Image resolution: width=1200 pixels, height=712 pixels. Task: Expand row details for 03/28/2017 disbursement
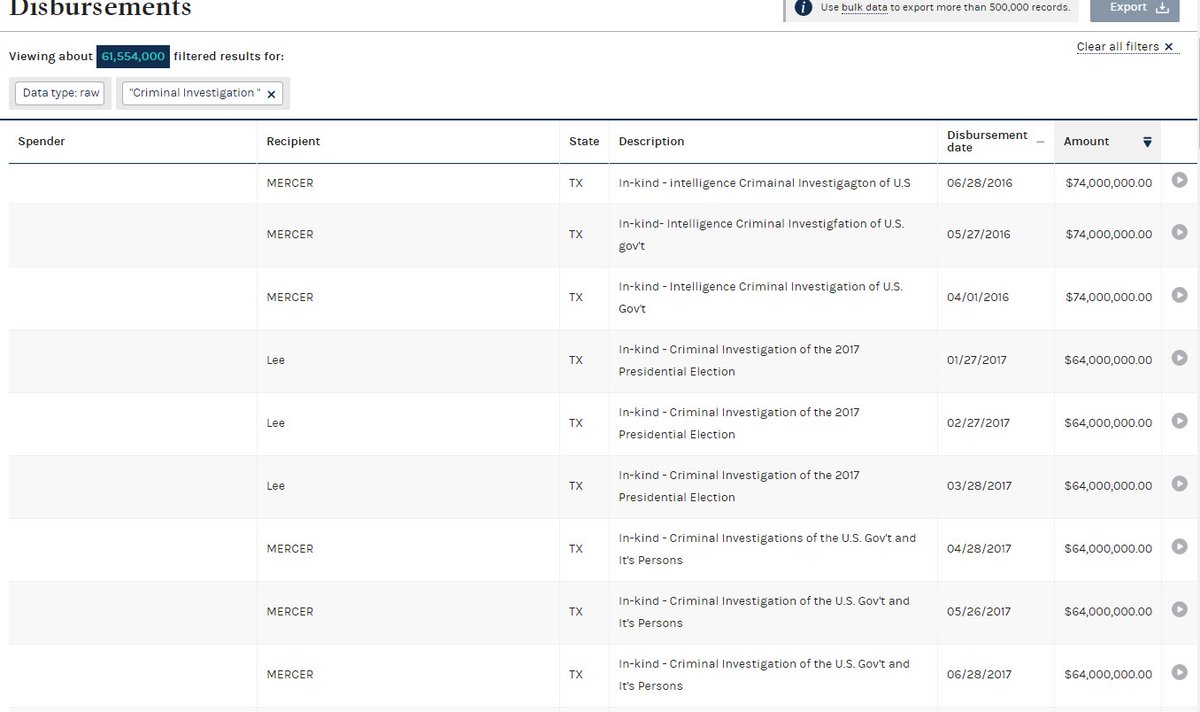coord(1180,484)
